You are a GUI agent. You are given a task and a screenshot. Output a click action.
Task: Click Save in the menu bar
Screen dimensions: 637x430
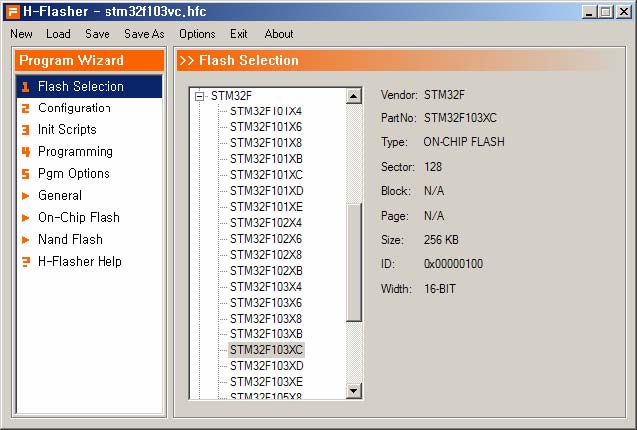pyautogui.click(x=97, y=34)
